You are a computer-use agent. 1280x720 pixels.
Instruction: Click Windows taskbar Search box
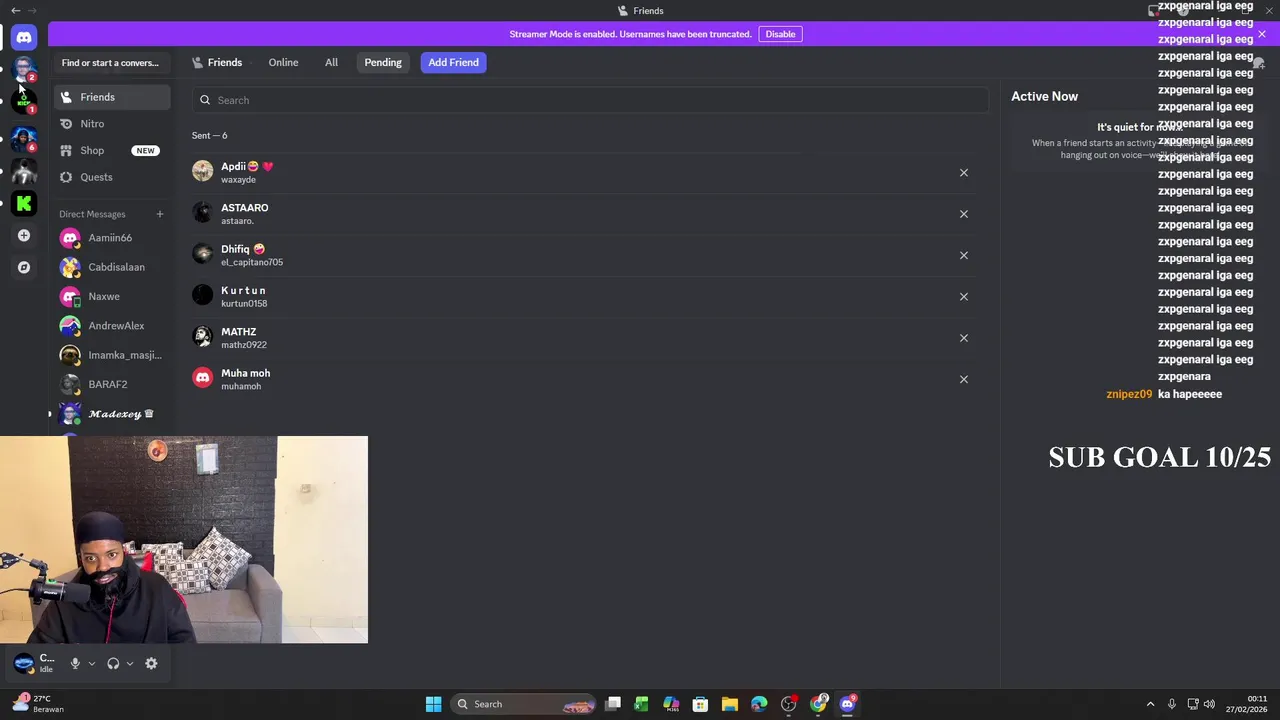(x=523, y=704)
